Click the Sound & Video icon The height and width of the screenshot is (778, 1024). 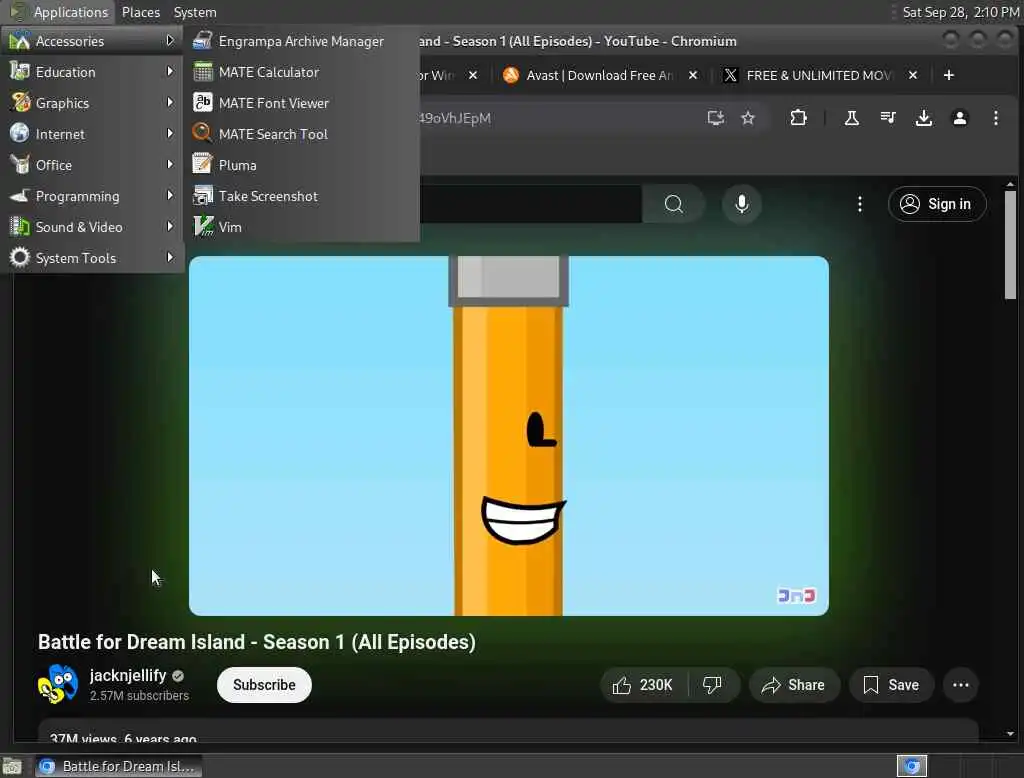pyautogui.click(x=20, y=227)
